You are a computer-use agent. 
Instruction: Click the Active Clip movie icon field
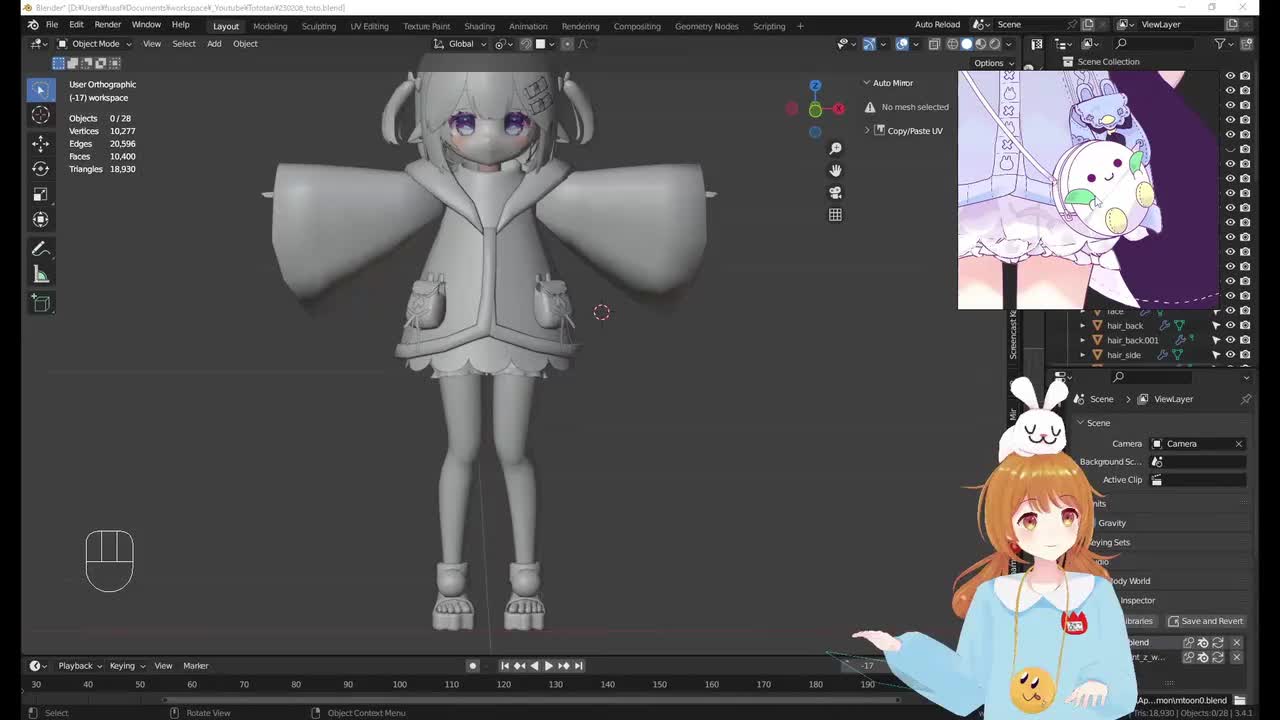pos(1200,480)
